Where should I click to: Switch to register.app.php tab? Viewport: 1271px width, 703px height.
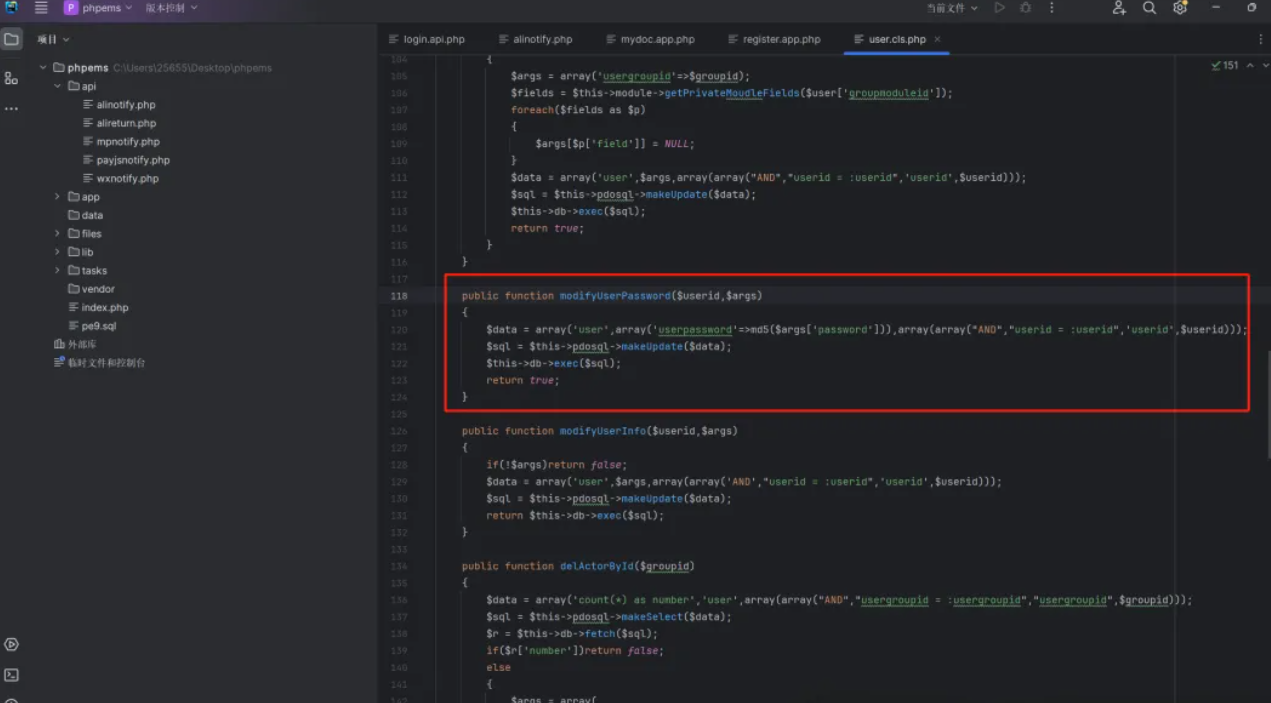tap(774, 40)
